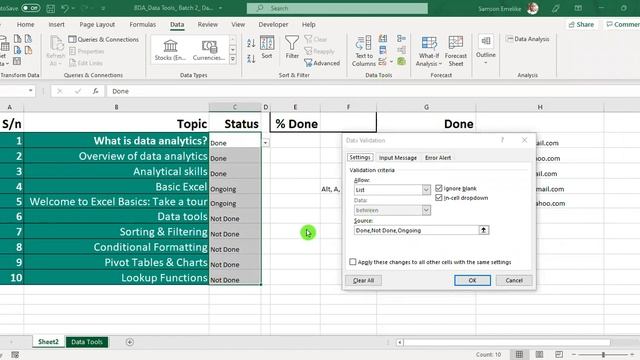Click the Search box in title bar
This screenshot has width=640, height=360.
click(337, 8)
